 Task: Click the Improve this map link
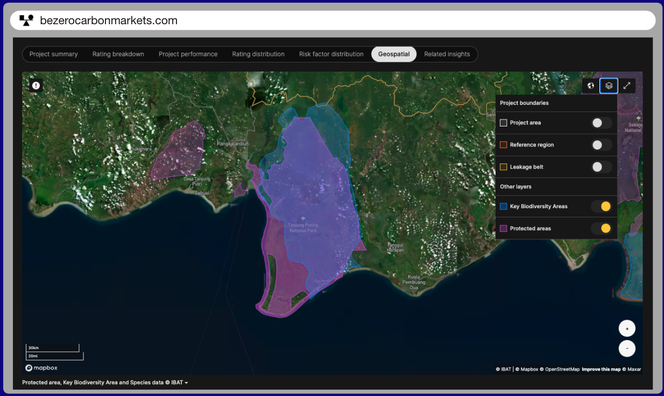pos(601,369)
